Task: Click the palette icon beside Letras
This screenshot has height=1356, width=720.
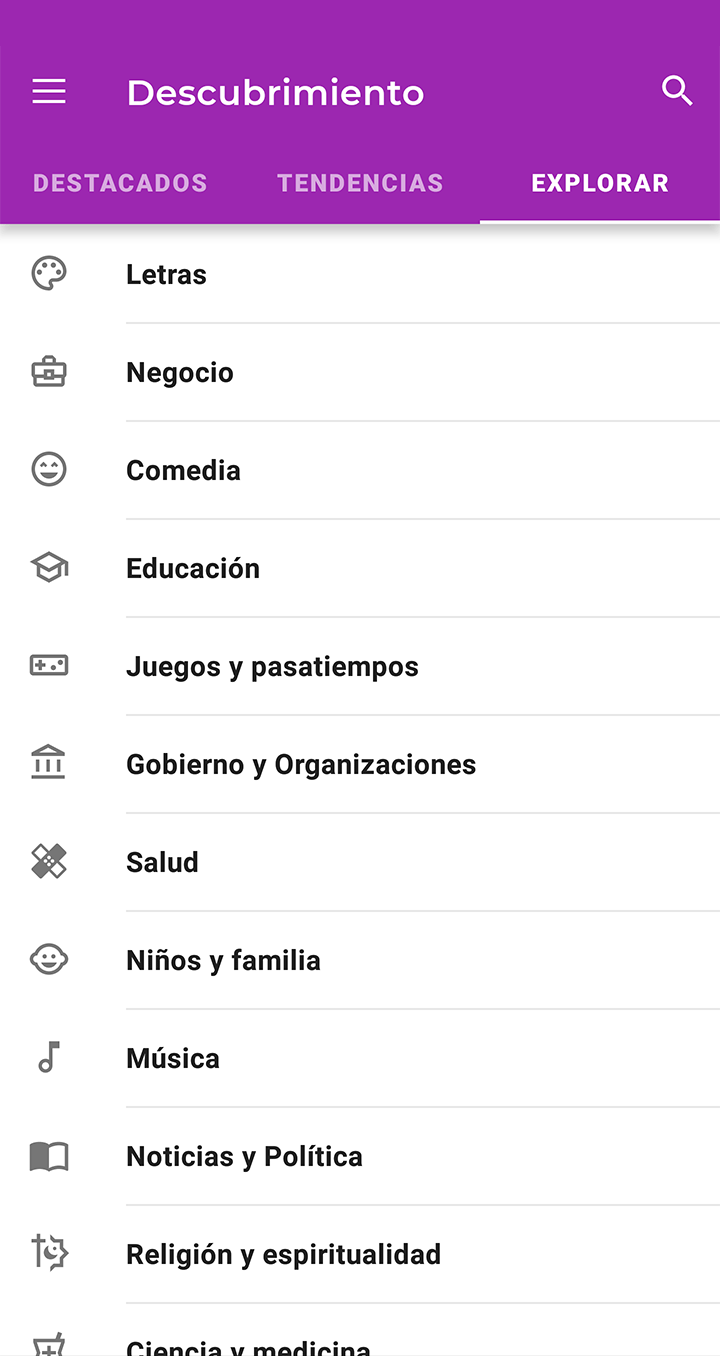Action: point(49,274)
